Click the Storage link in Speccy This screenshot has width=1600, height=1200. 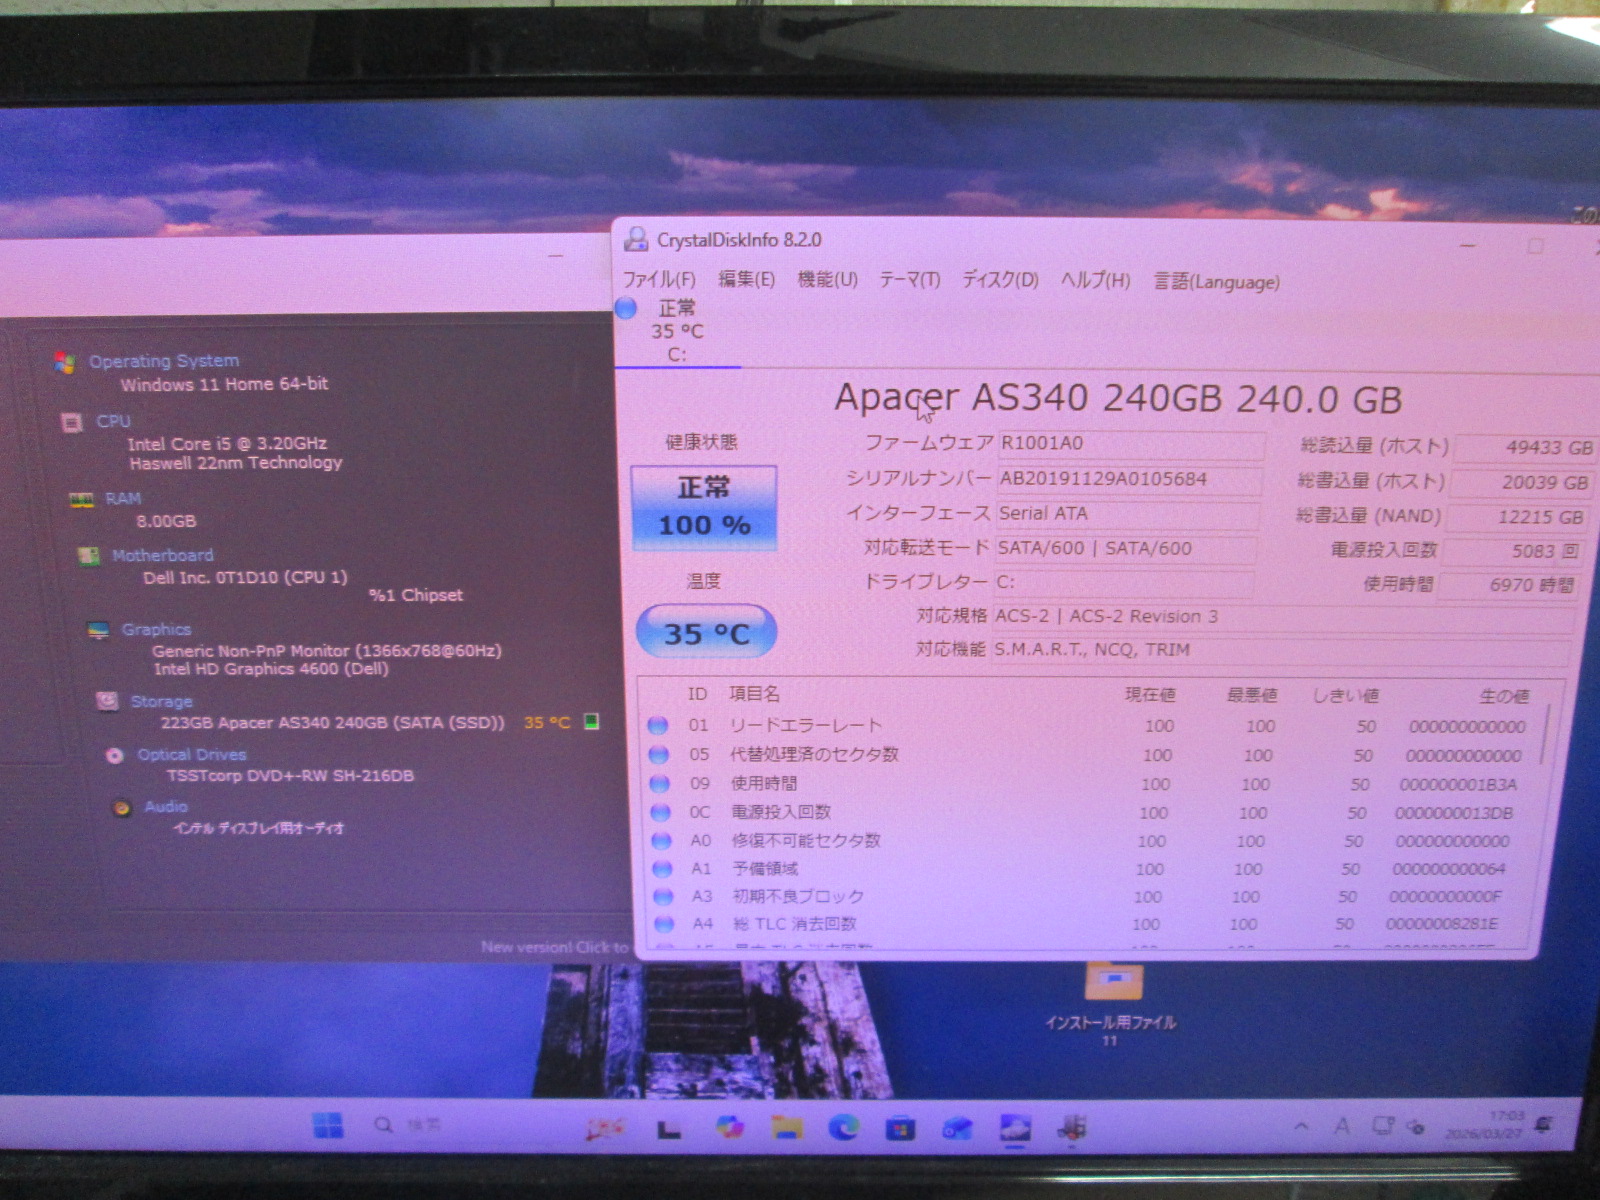coord(161,701)
